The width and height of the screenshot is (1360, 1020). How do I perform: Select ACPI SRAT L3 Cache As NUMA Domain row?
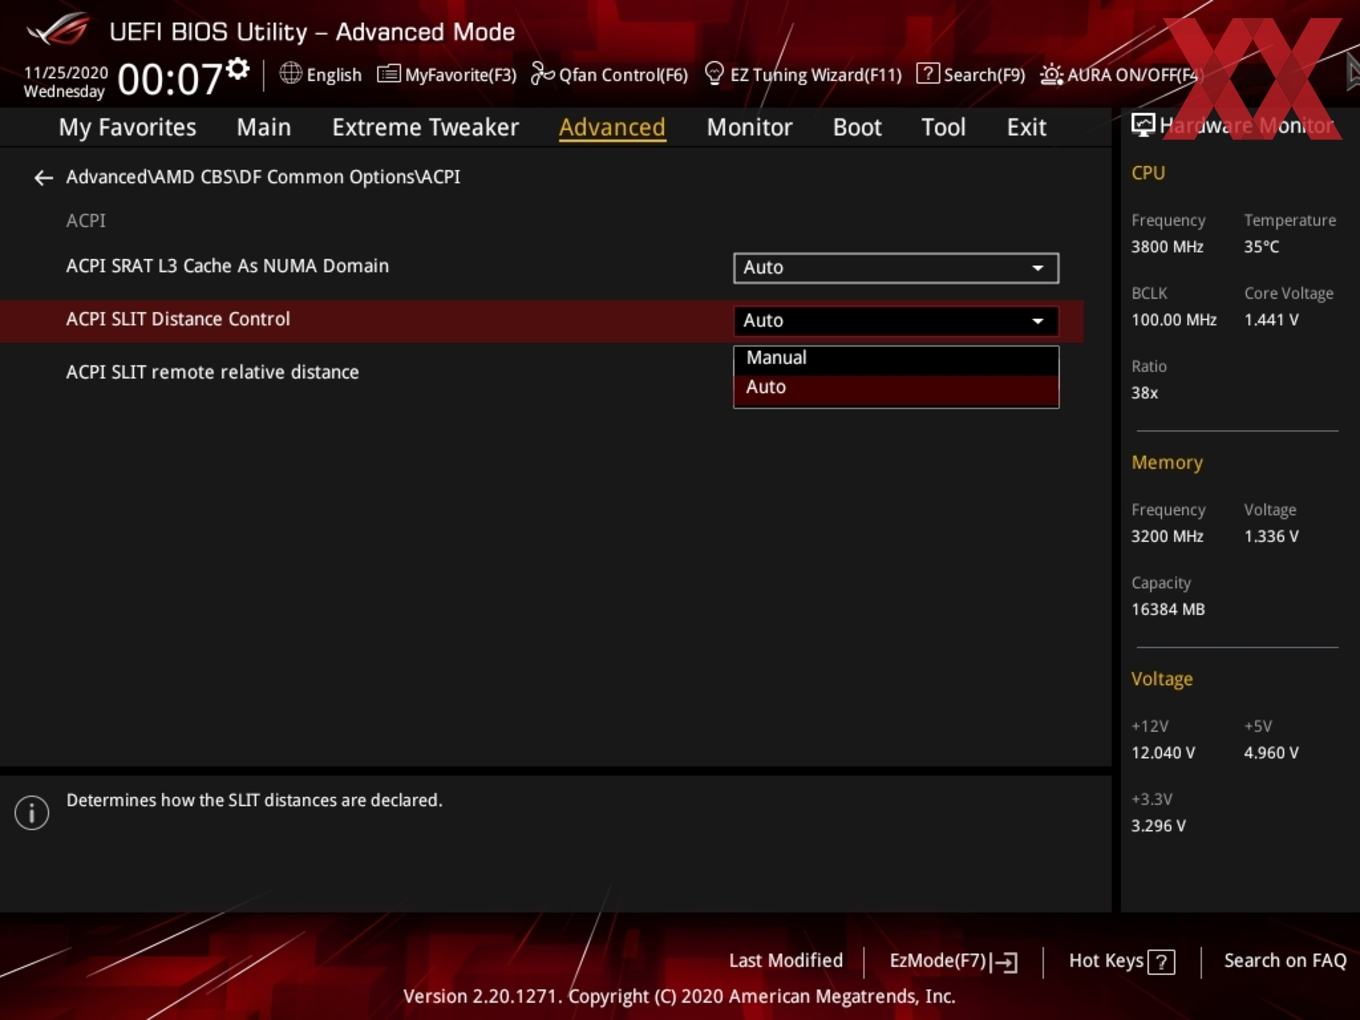542,267
